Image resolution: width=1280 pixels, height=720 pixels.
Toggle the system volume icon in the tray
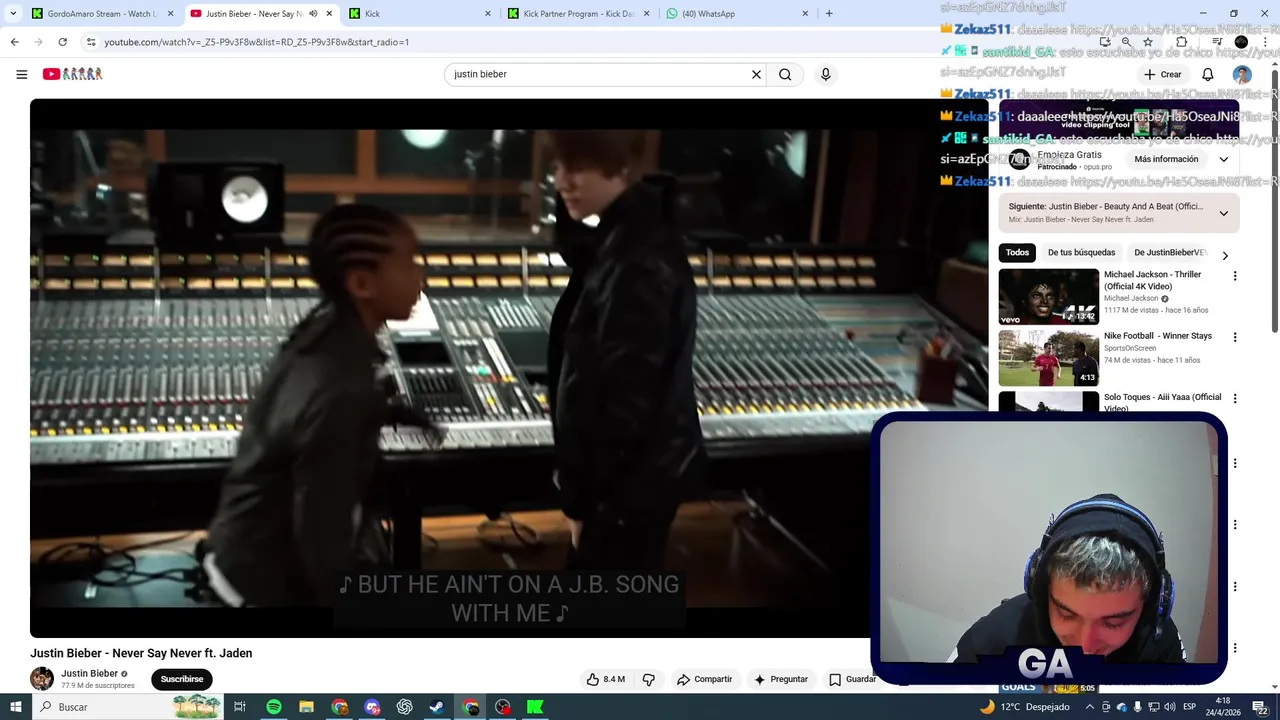click(1170, 707)
